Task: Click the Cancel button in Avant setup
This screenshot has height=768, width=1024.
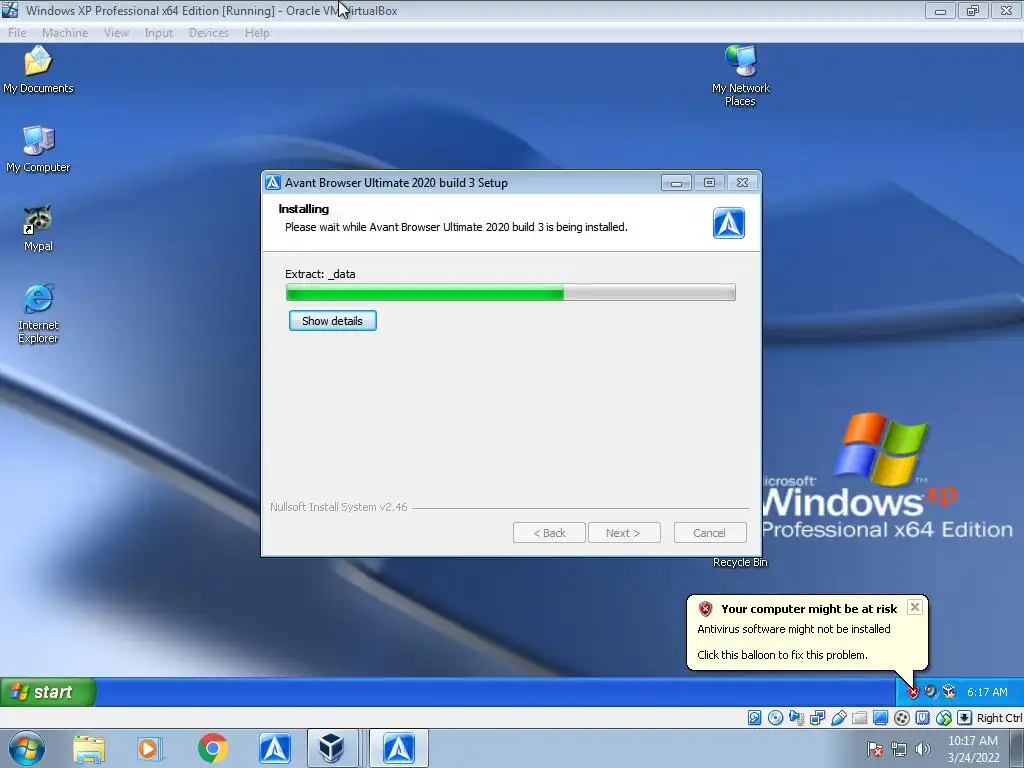Action: (x=710, y=533)
